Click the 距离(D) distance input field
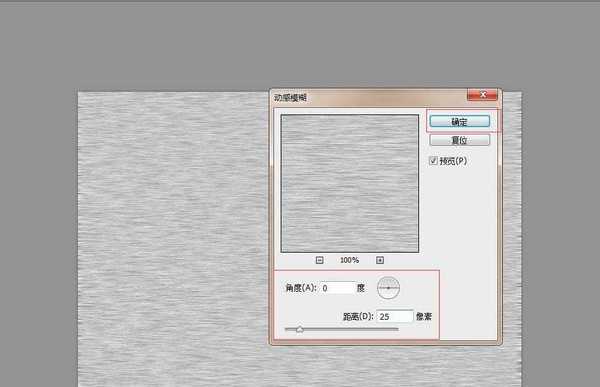The height and width of the screenshot is (387, 600). [395, 317]
